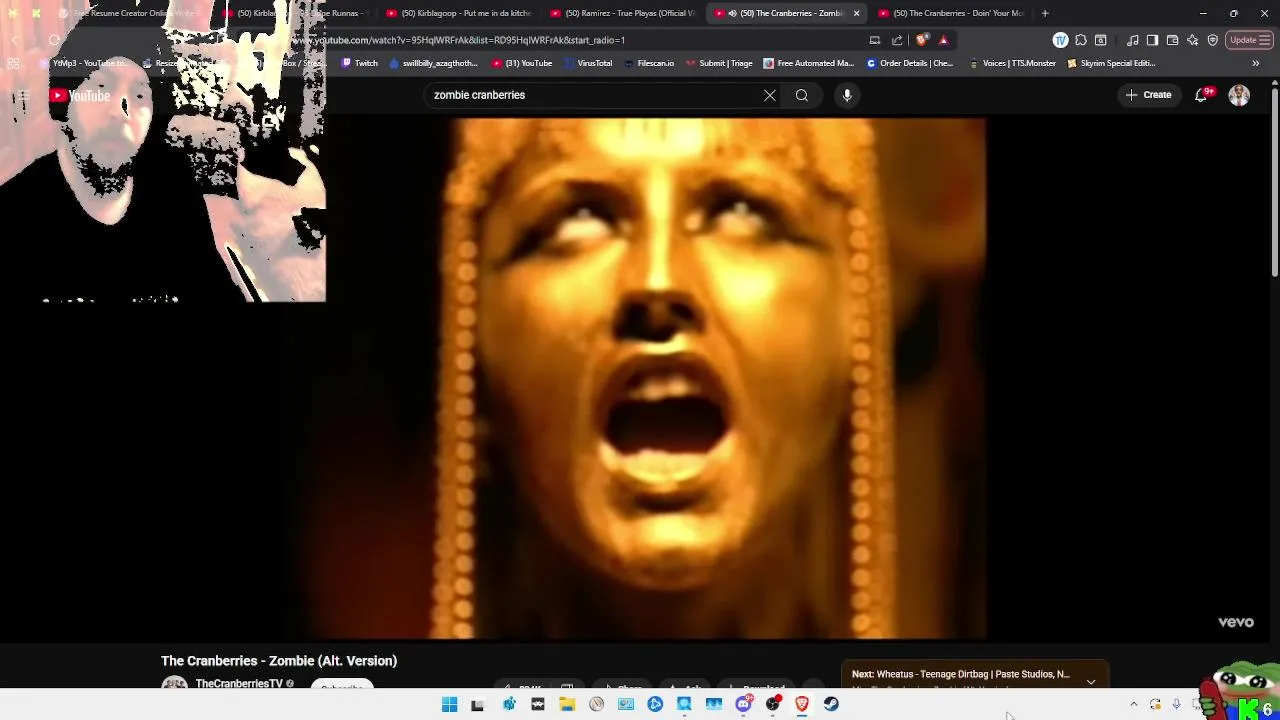Open the TV extension icon in toolbar
This screenshot has width=1280, height=720.
[1060, 40]
